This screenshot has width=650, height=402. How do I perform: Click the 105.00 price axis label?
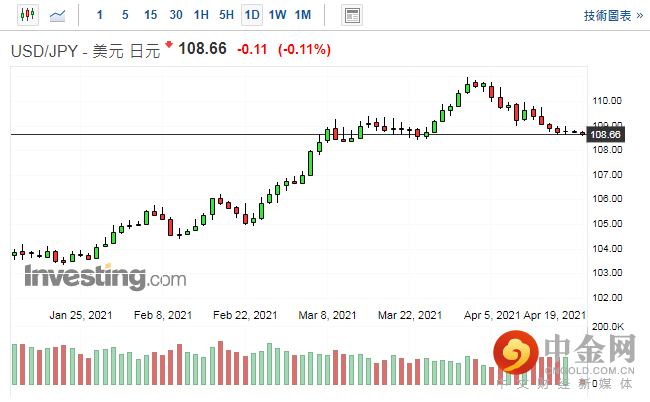tap(607, 224)
